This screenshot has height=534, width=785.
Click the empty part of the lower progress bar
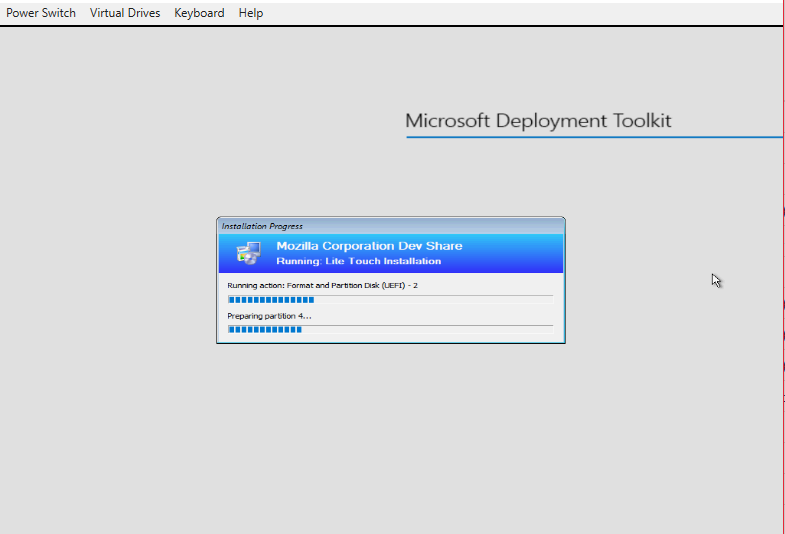[428, 329]
